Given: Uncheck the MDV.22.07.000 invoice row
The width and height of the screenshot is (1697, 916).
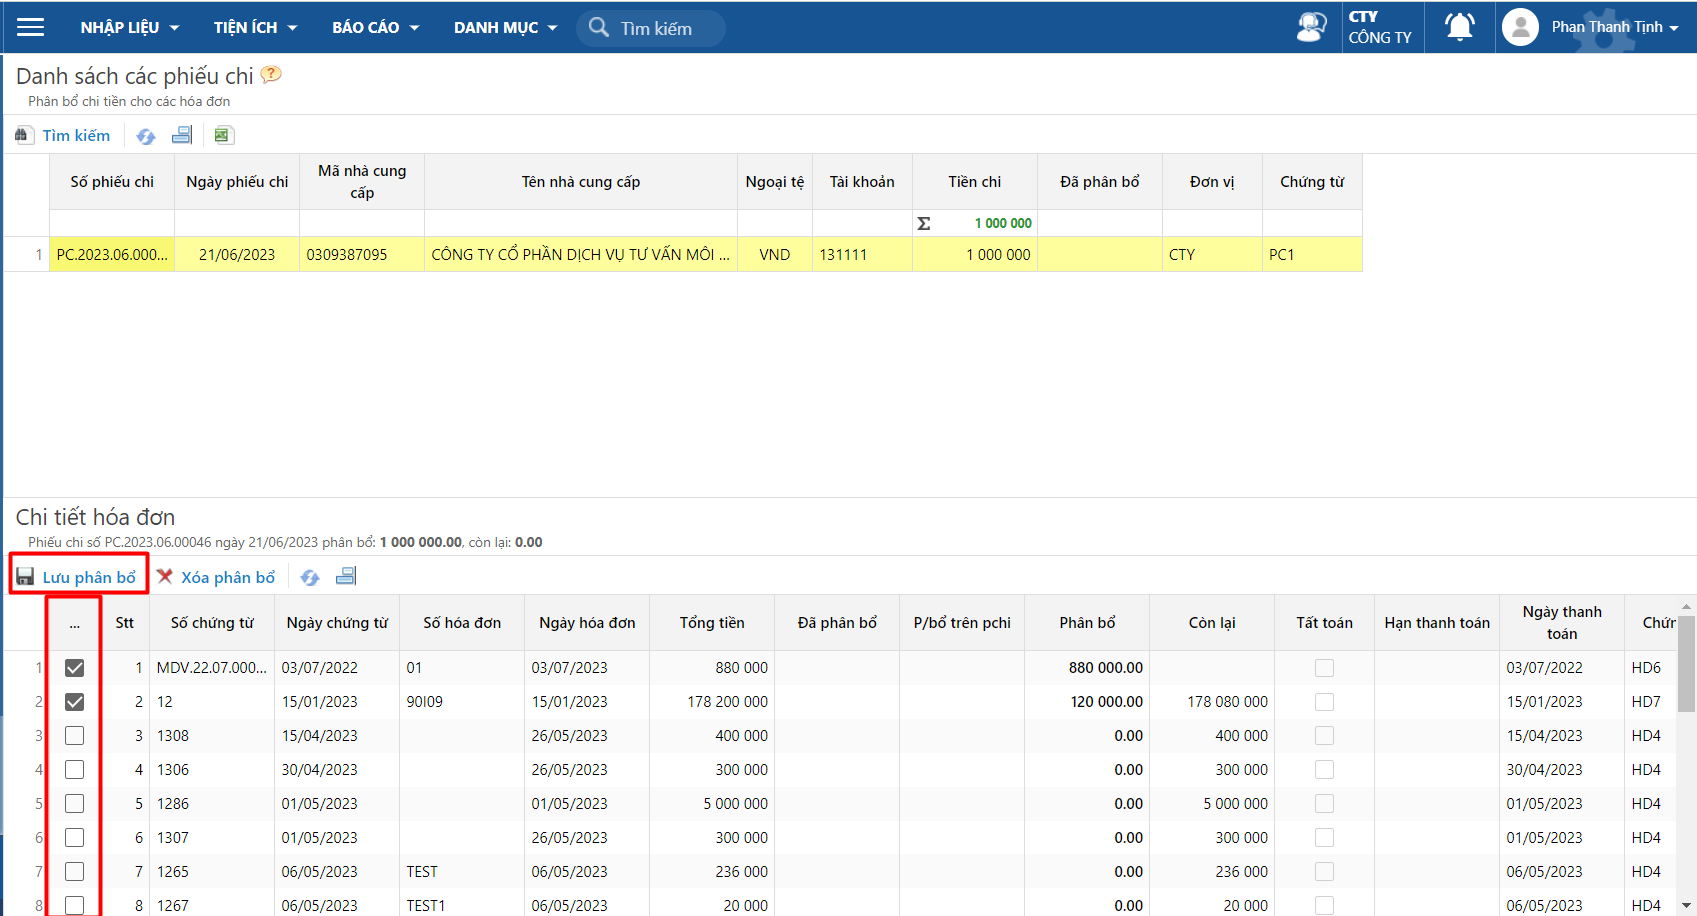Looking at the screenshot, I should [74, 668].
